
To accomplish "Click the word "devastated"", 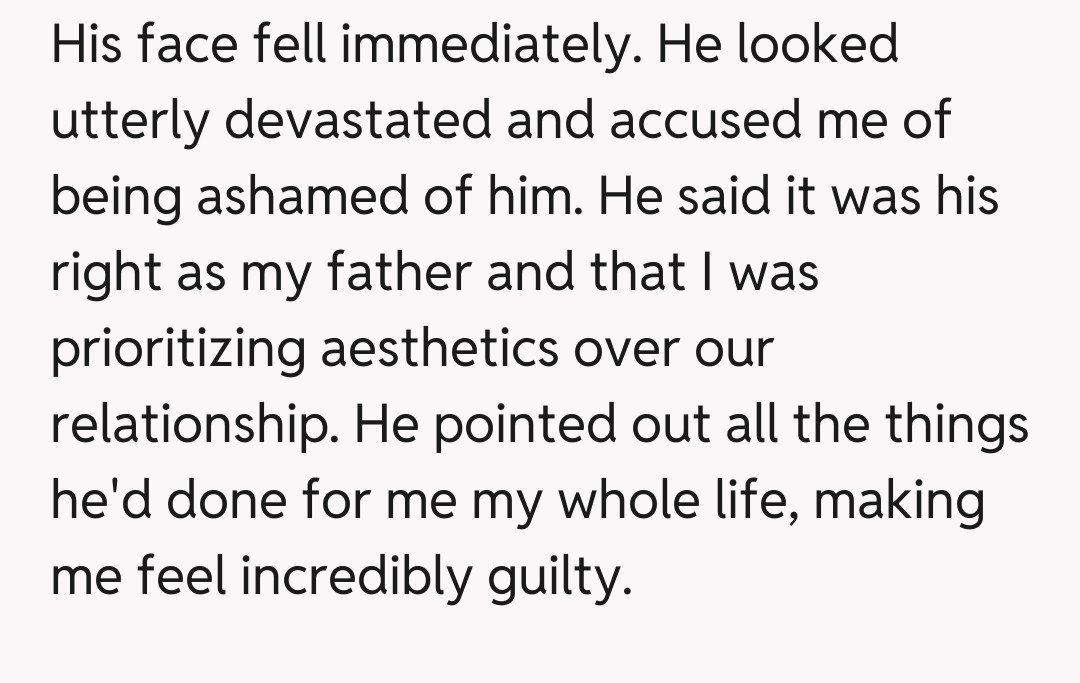I will 358,121.
